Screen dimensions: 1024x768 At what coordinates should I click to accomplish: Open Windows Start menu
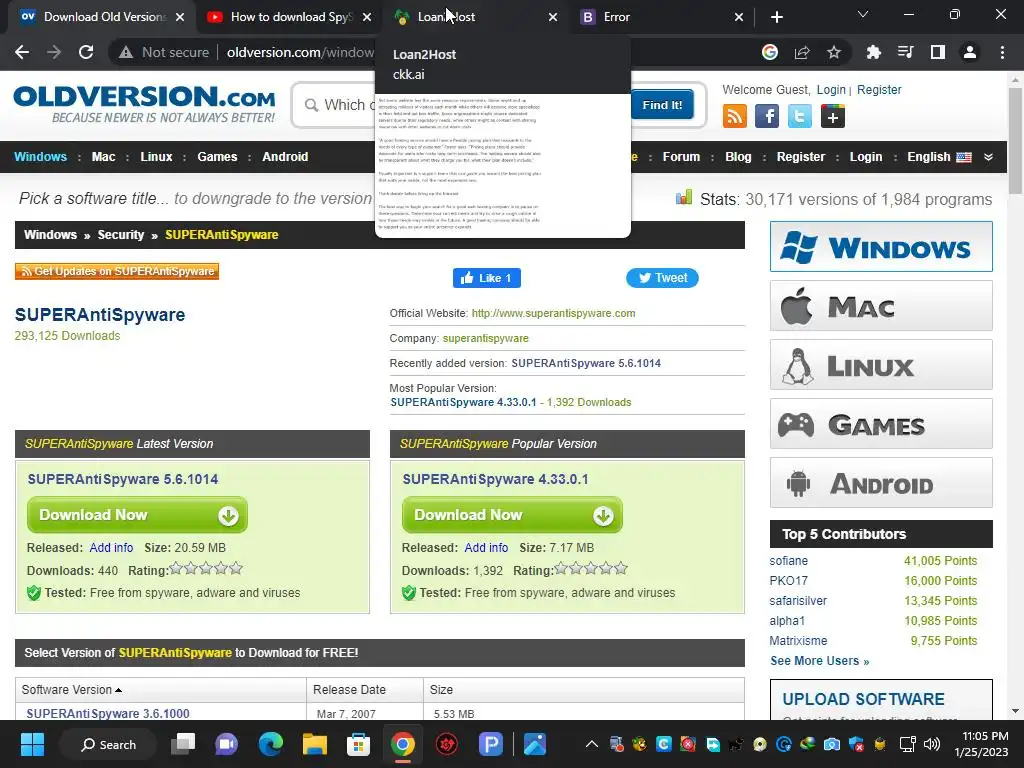pyautogui.click(x=32, y=744)
